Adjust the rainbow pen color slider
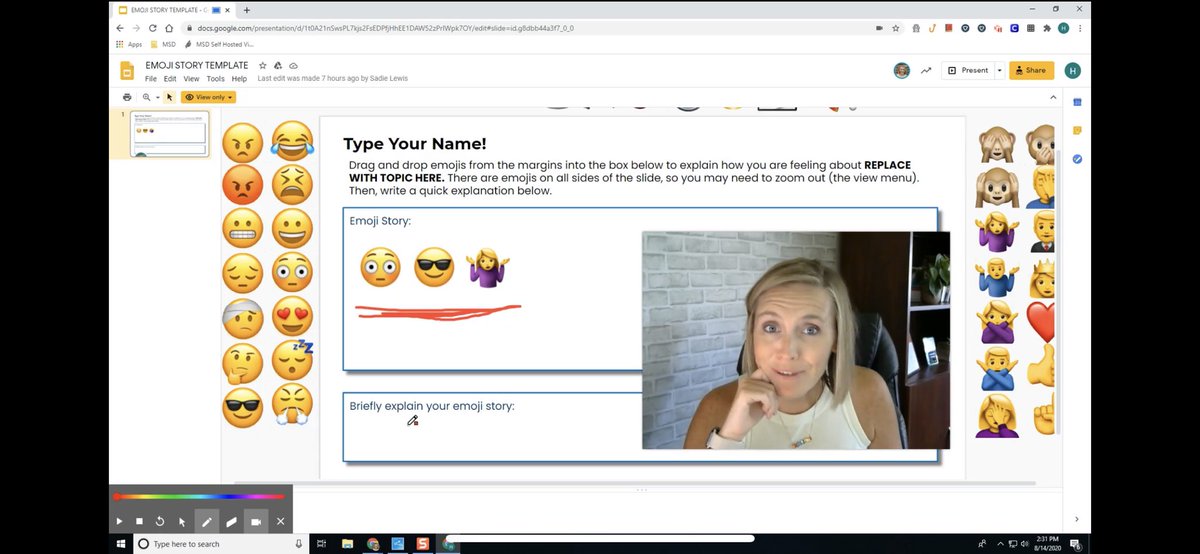 click(201, 496)
